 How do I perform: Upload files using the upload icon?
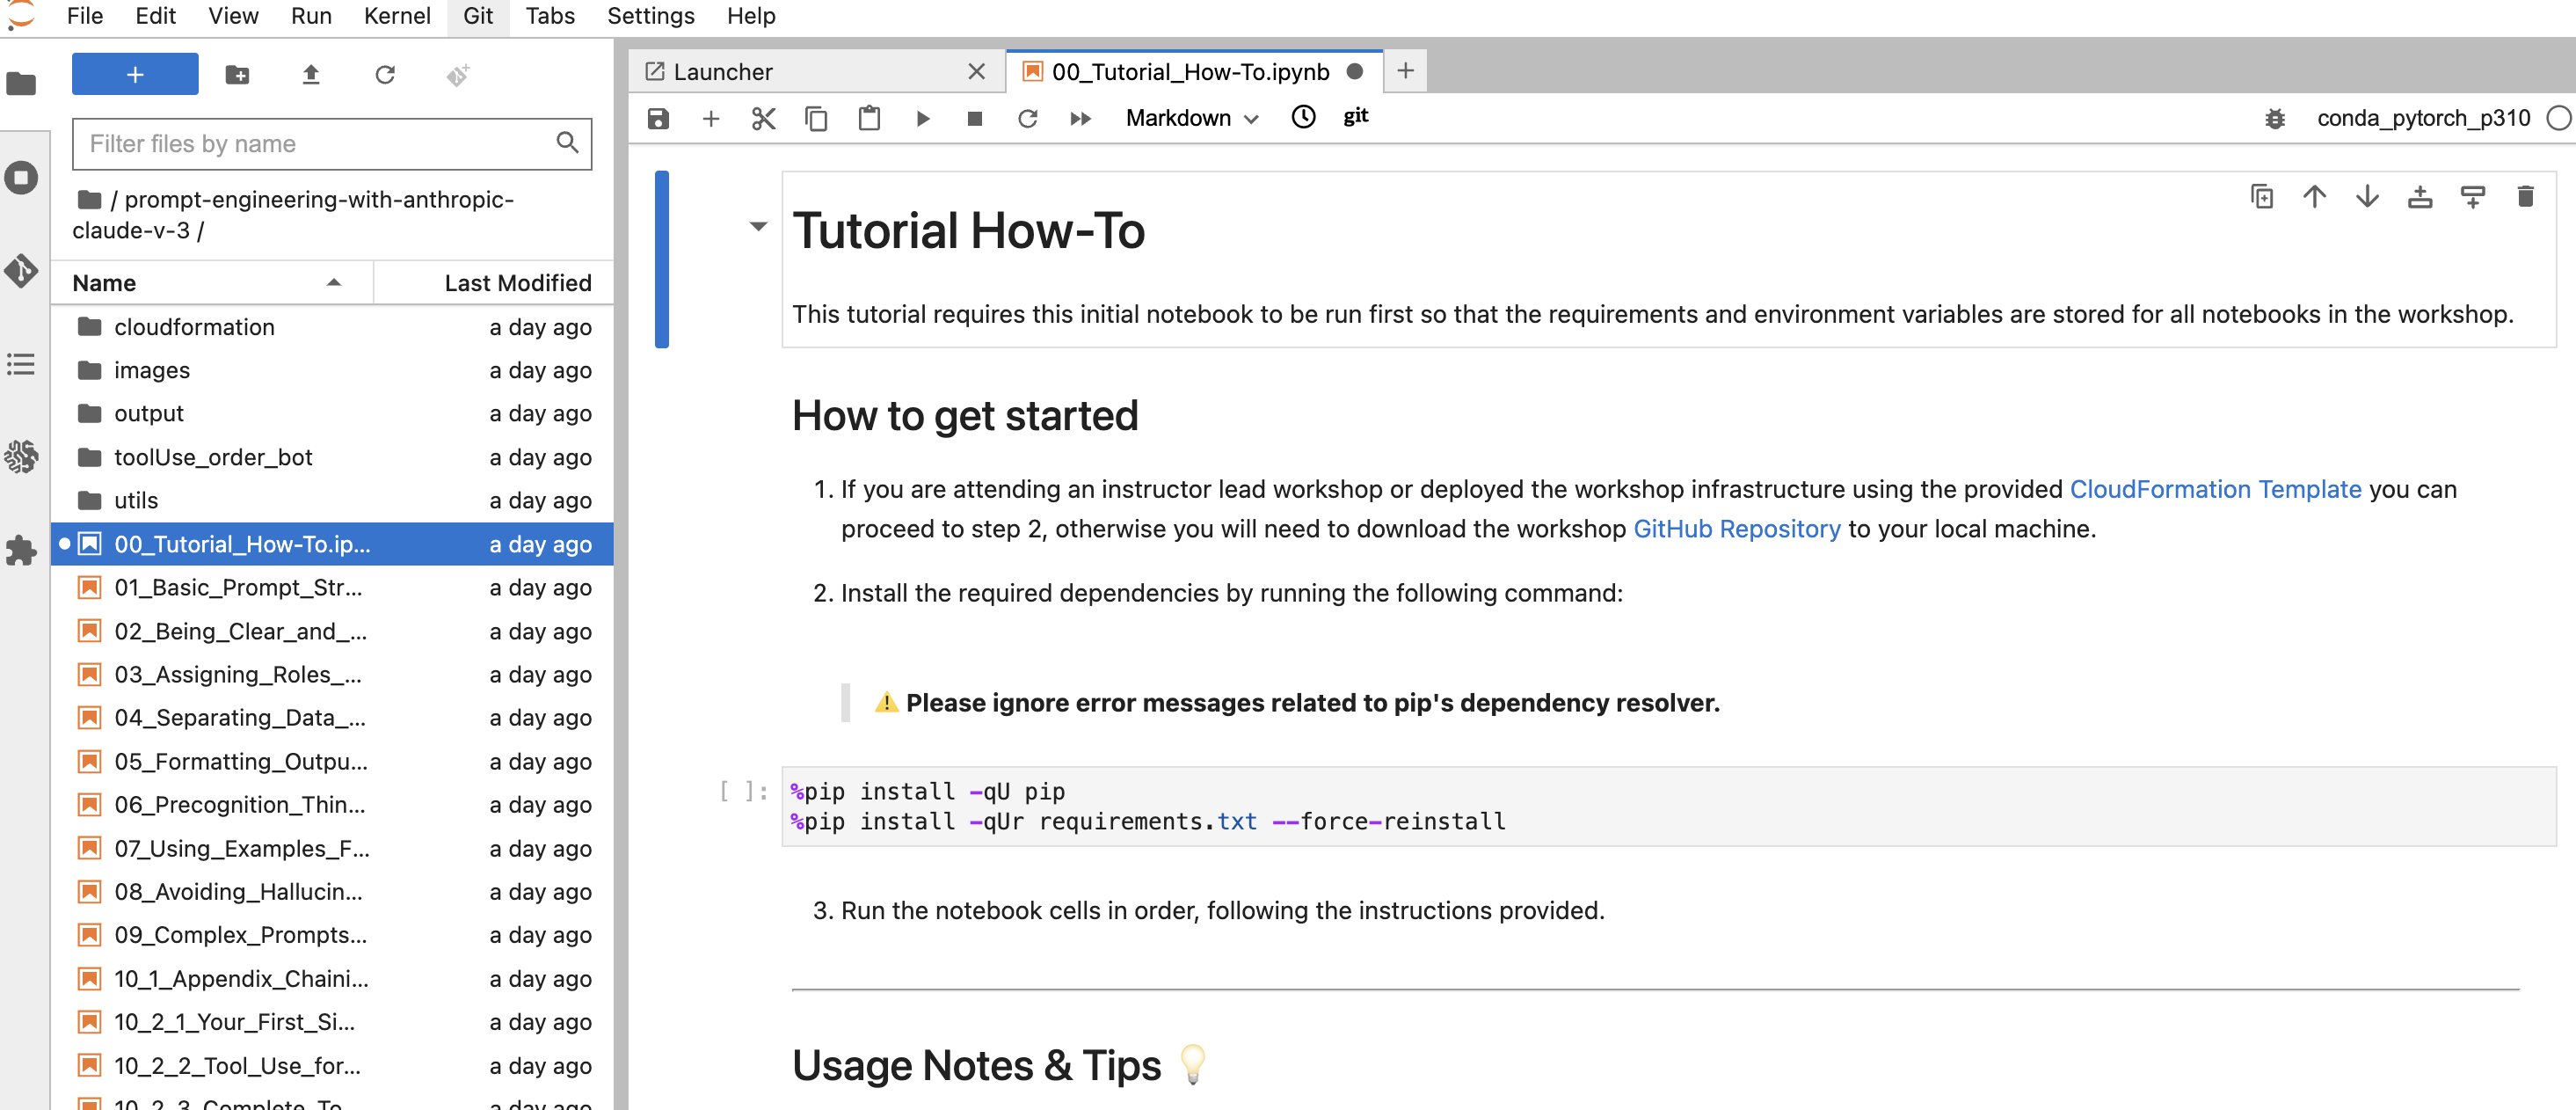(310, 74)
